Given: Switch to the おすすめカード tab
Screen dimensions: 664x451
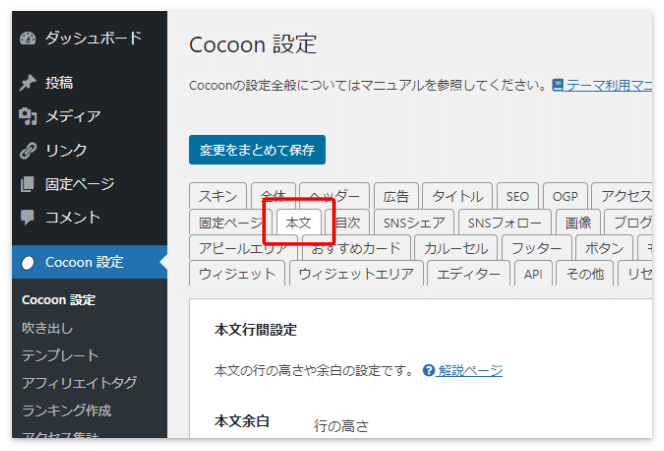Looking at the screenshot, I should coord(357,250).
